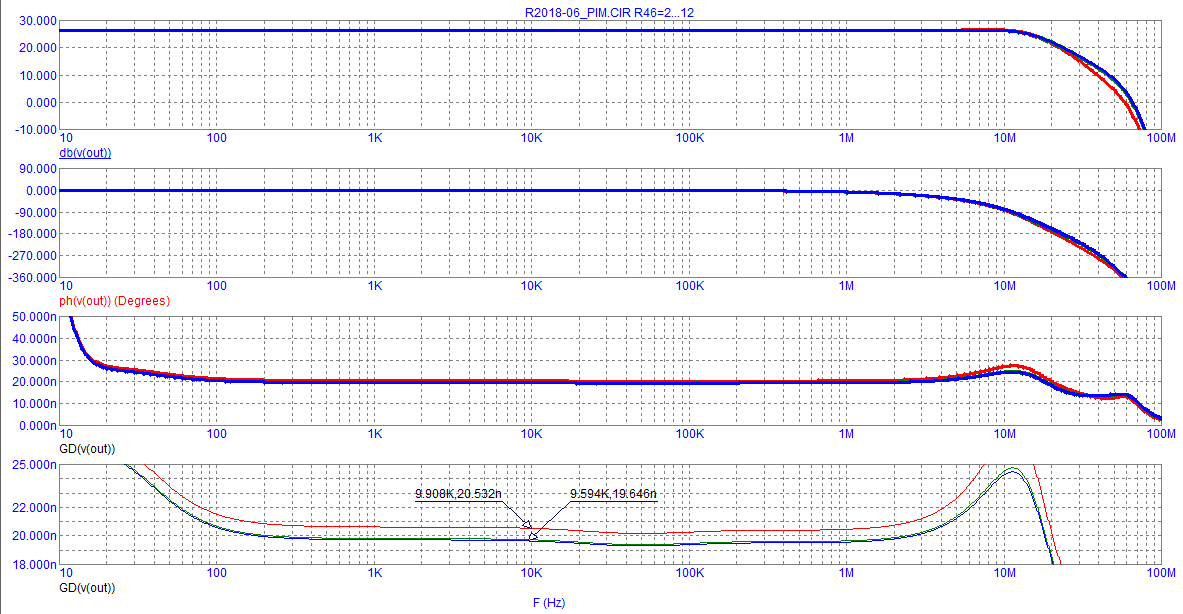Screen dimensions: 1183x614
Task: Click the 25.000n value on the zoomed delay axis
Action: [35, 465]
